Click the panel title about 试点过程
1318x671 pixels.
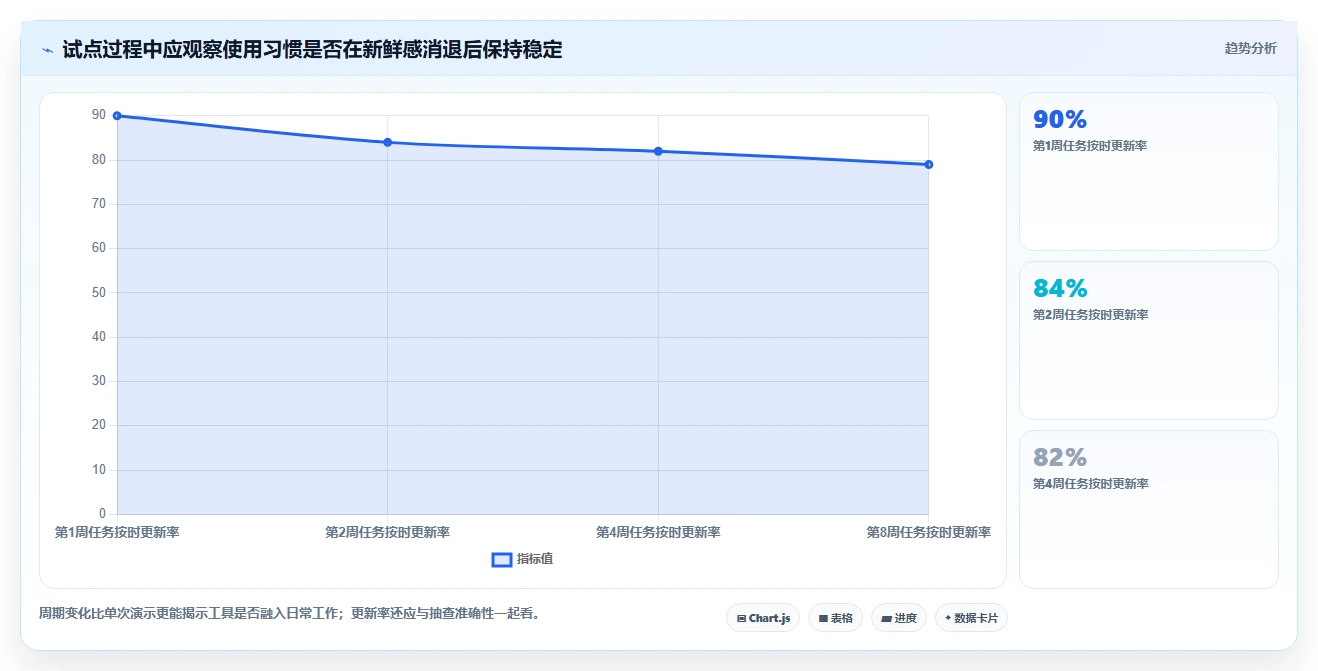(x=312, y=49)
